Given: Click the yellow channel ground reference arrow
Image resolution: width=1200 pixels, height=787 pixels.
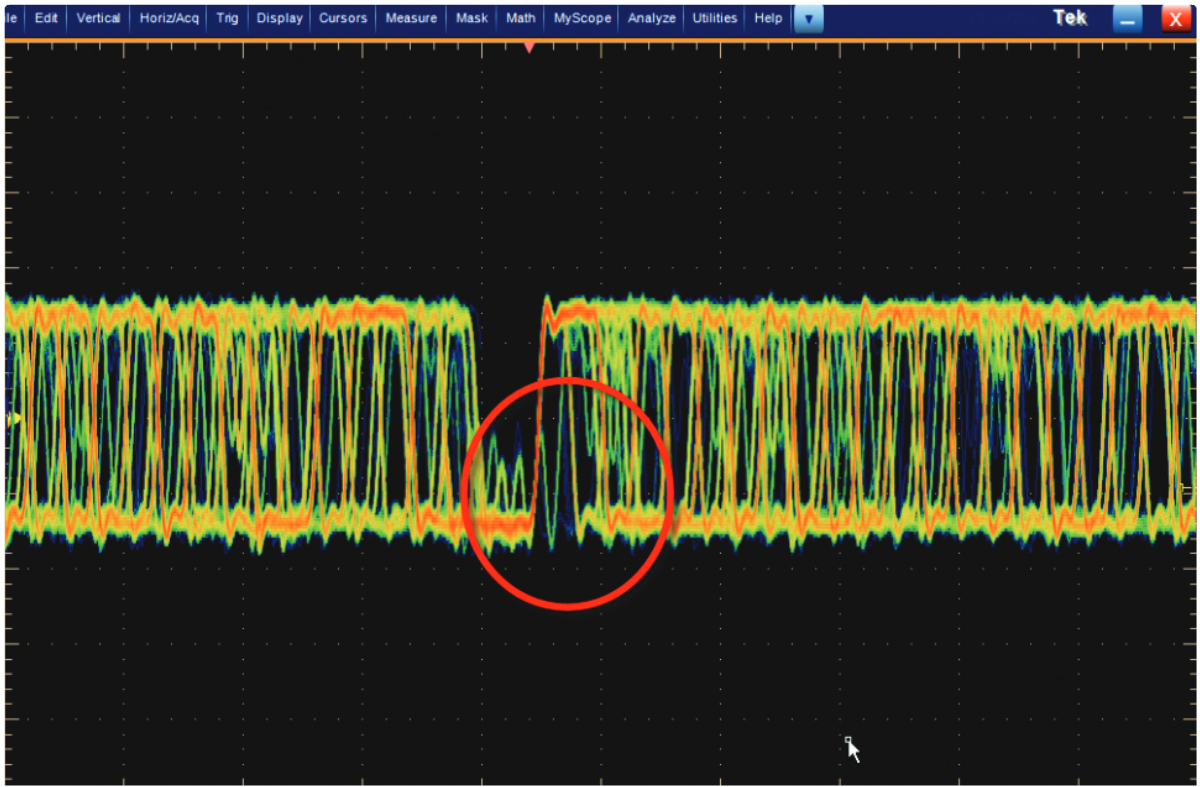Looking at the screenshot, I should click(x=13, y=419).
